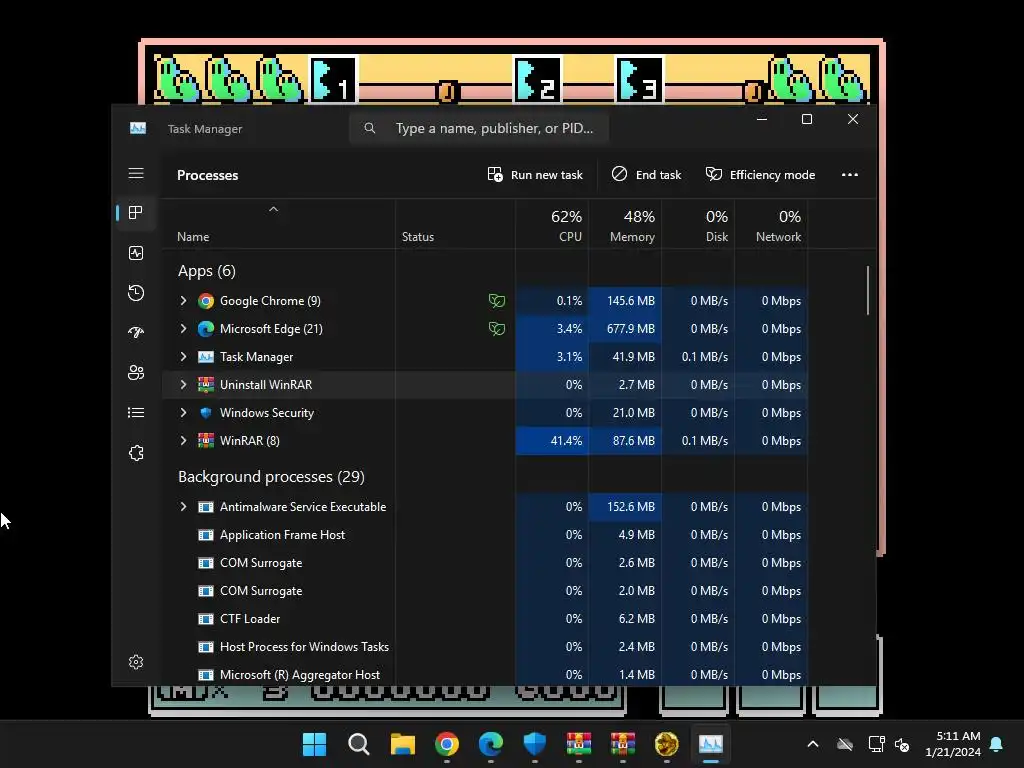Click the Apps (6) group heading
This screenshot has height=768, width=1024.
point(206,270)
